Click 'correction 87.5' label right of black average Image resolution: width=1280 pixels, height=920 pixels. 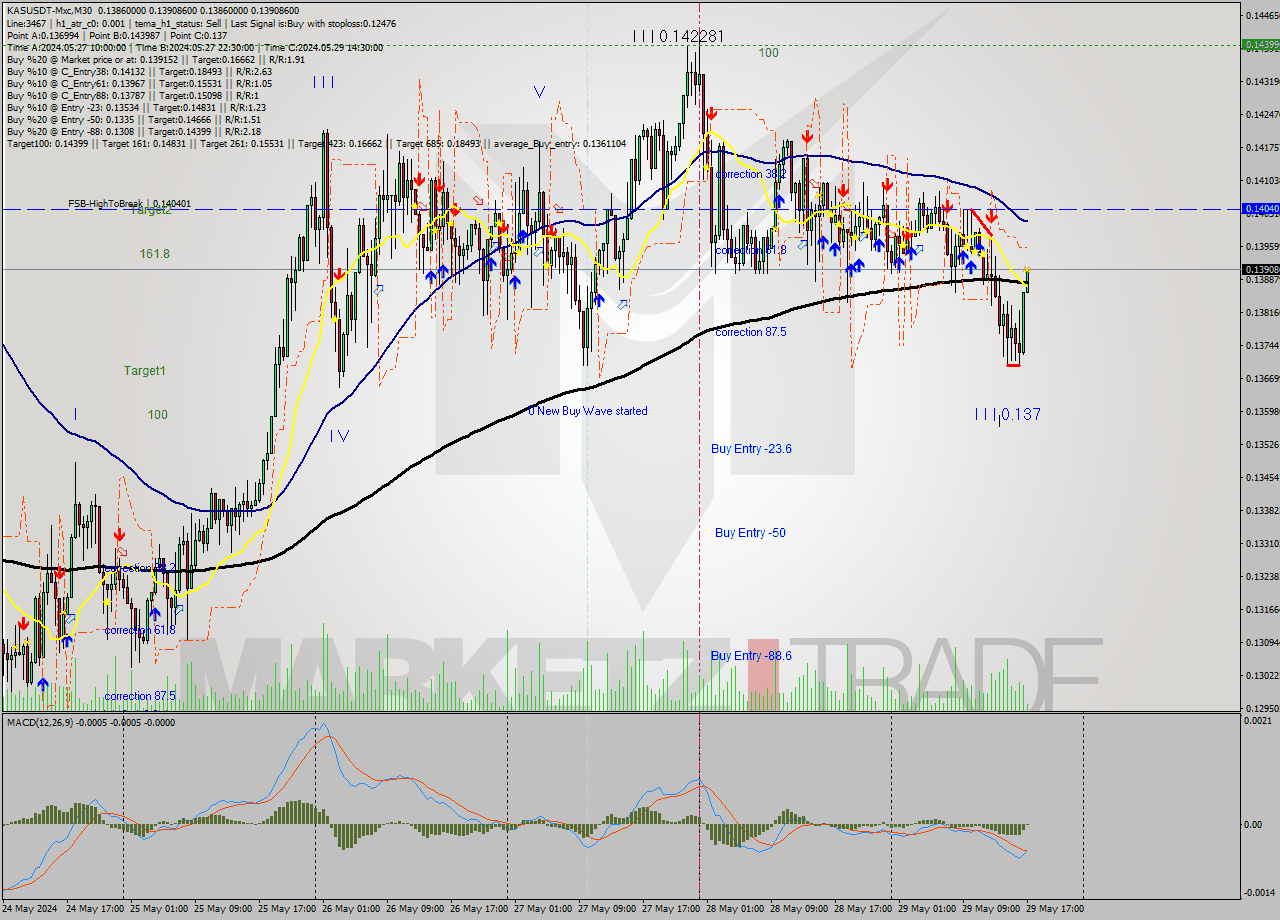tap(751, 332)
